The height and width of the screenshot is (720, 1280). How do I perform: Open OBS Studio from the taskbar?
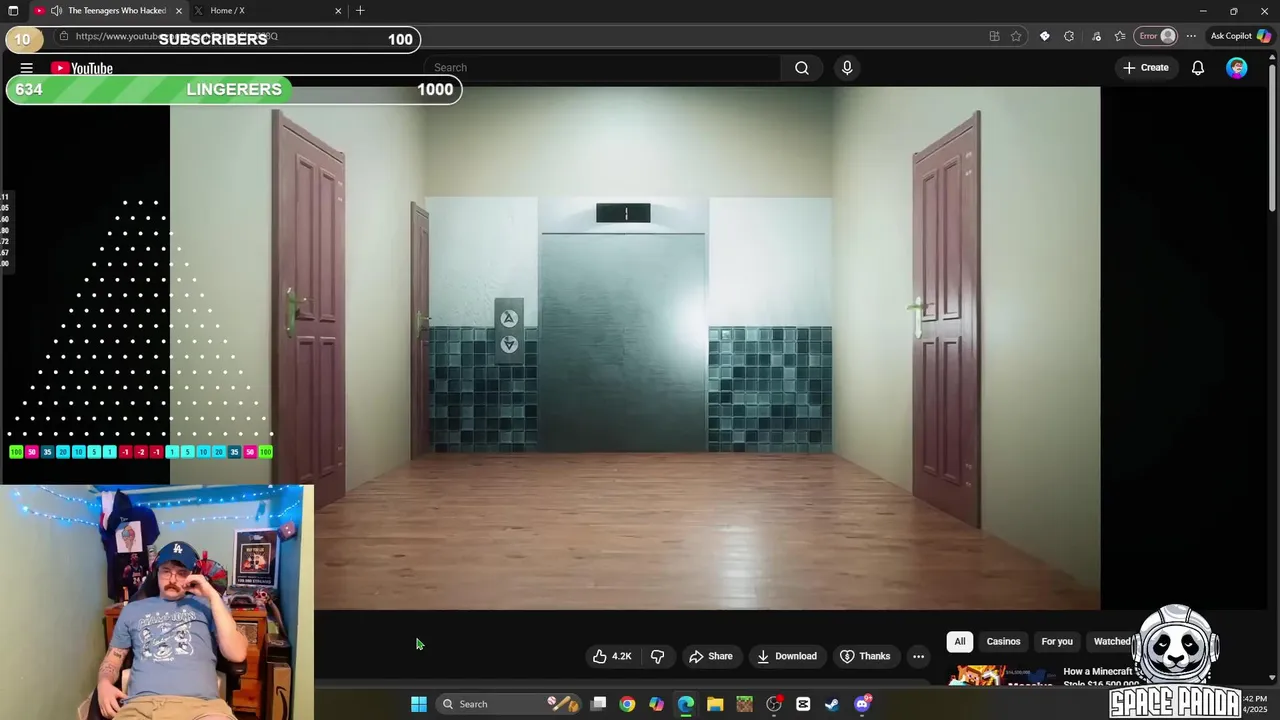pyautogui.click(x=774, y=704)
